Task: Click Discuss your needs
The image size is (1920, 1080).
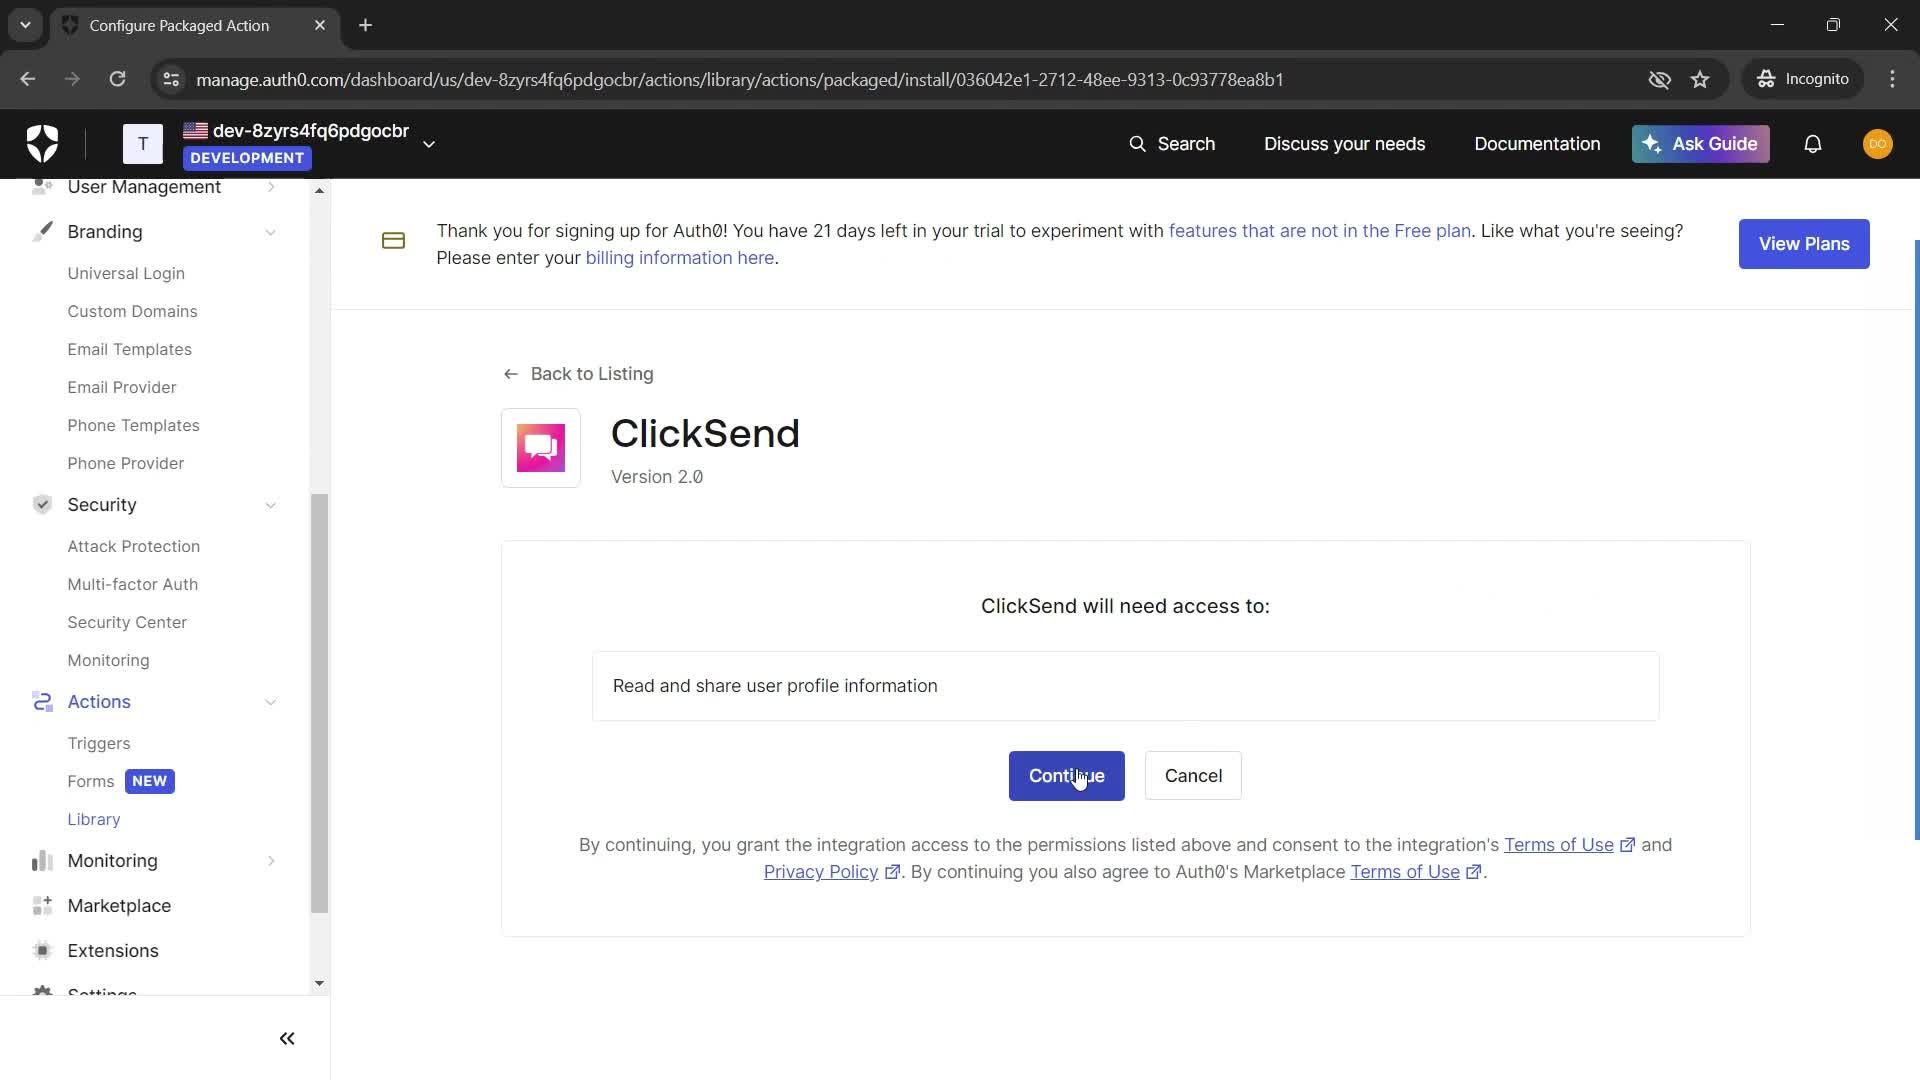Action: (1344, 144)
